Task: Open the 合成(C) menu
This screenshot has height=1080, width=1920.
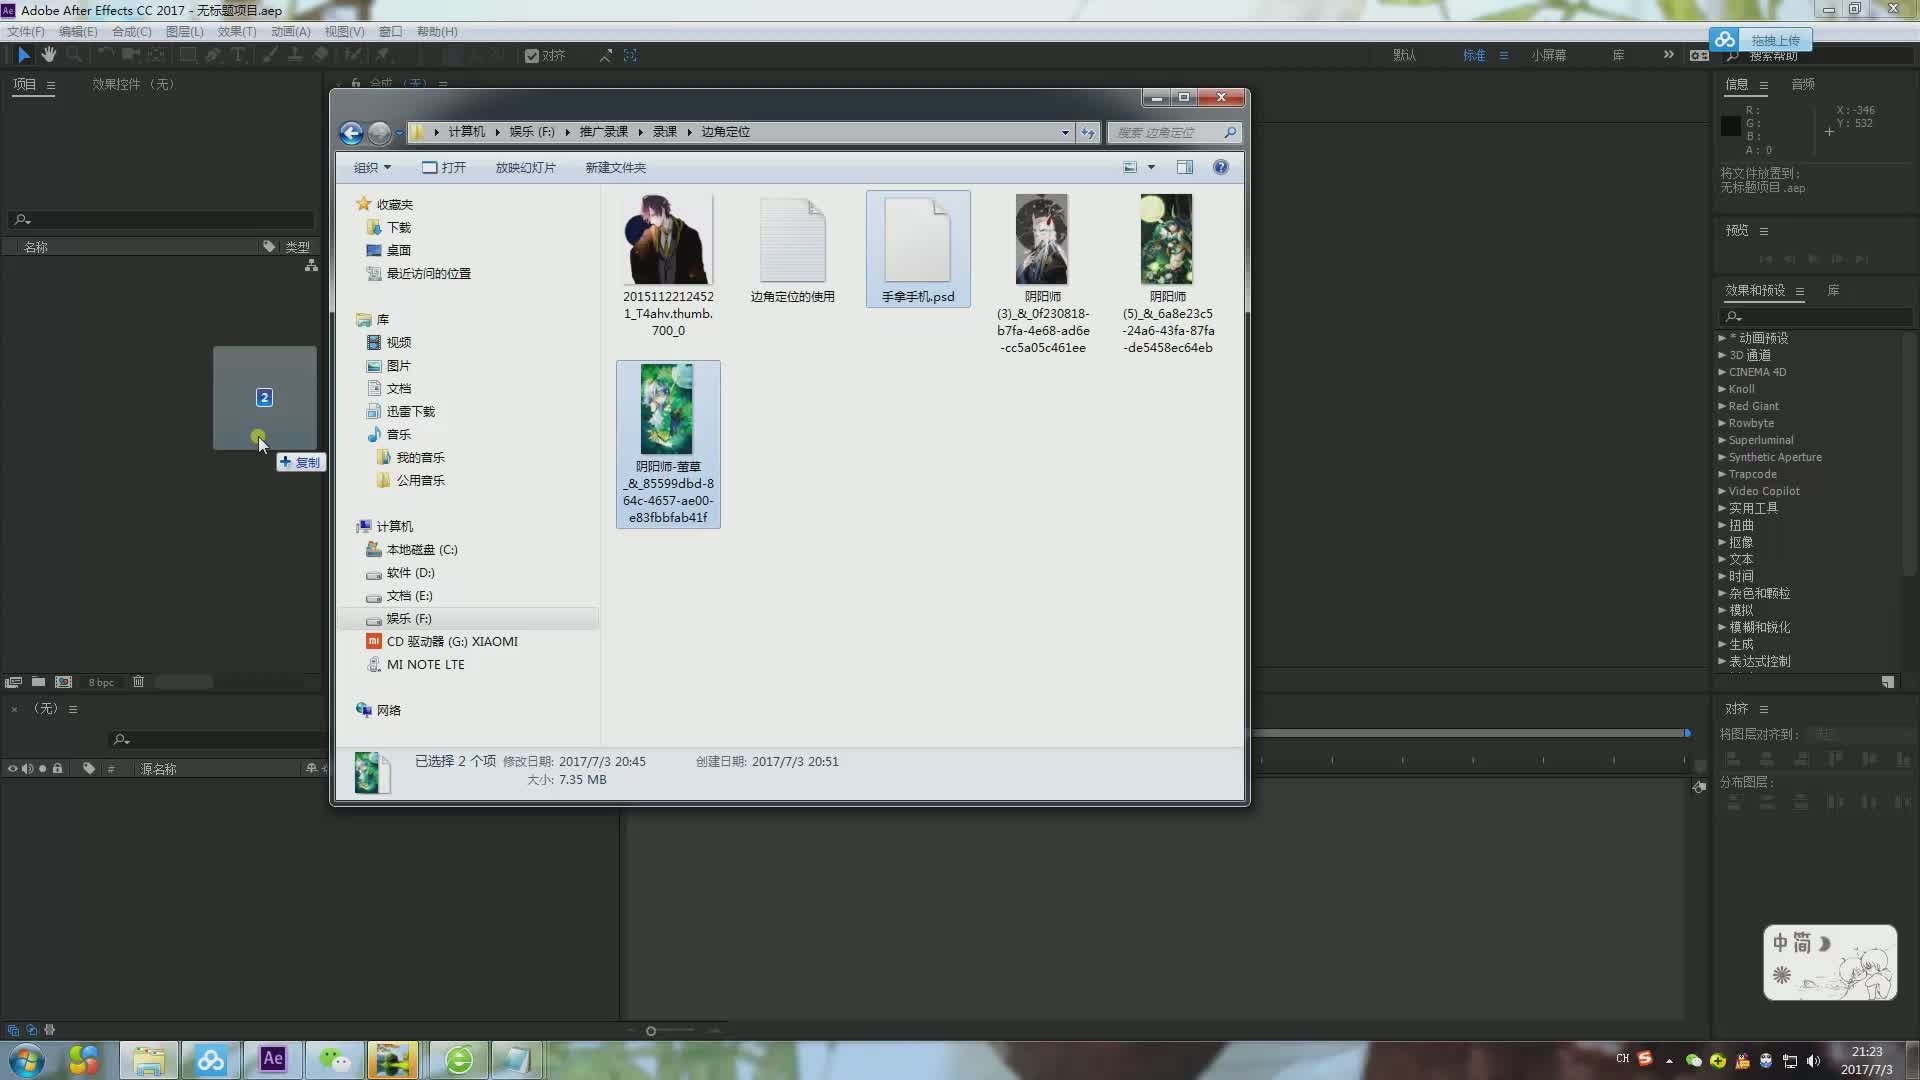Action: tap(131, 31)
